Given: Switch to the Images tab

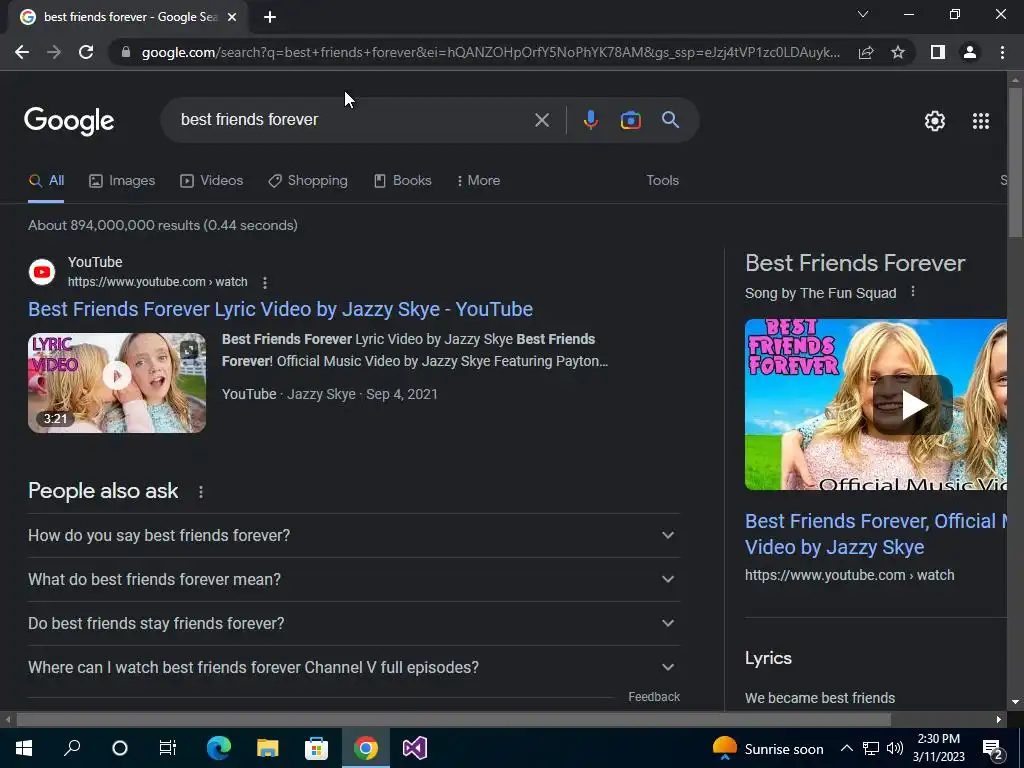Looking at the screenshot, I should tap(122, 181).
